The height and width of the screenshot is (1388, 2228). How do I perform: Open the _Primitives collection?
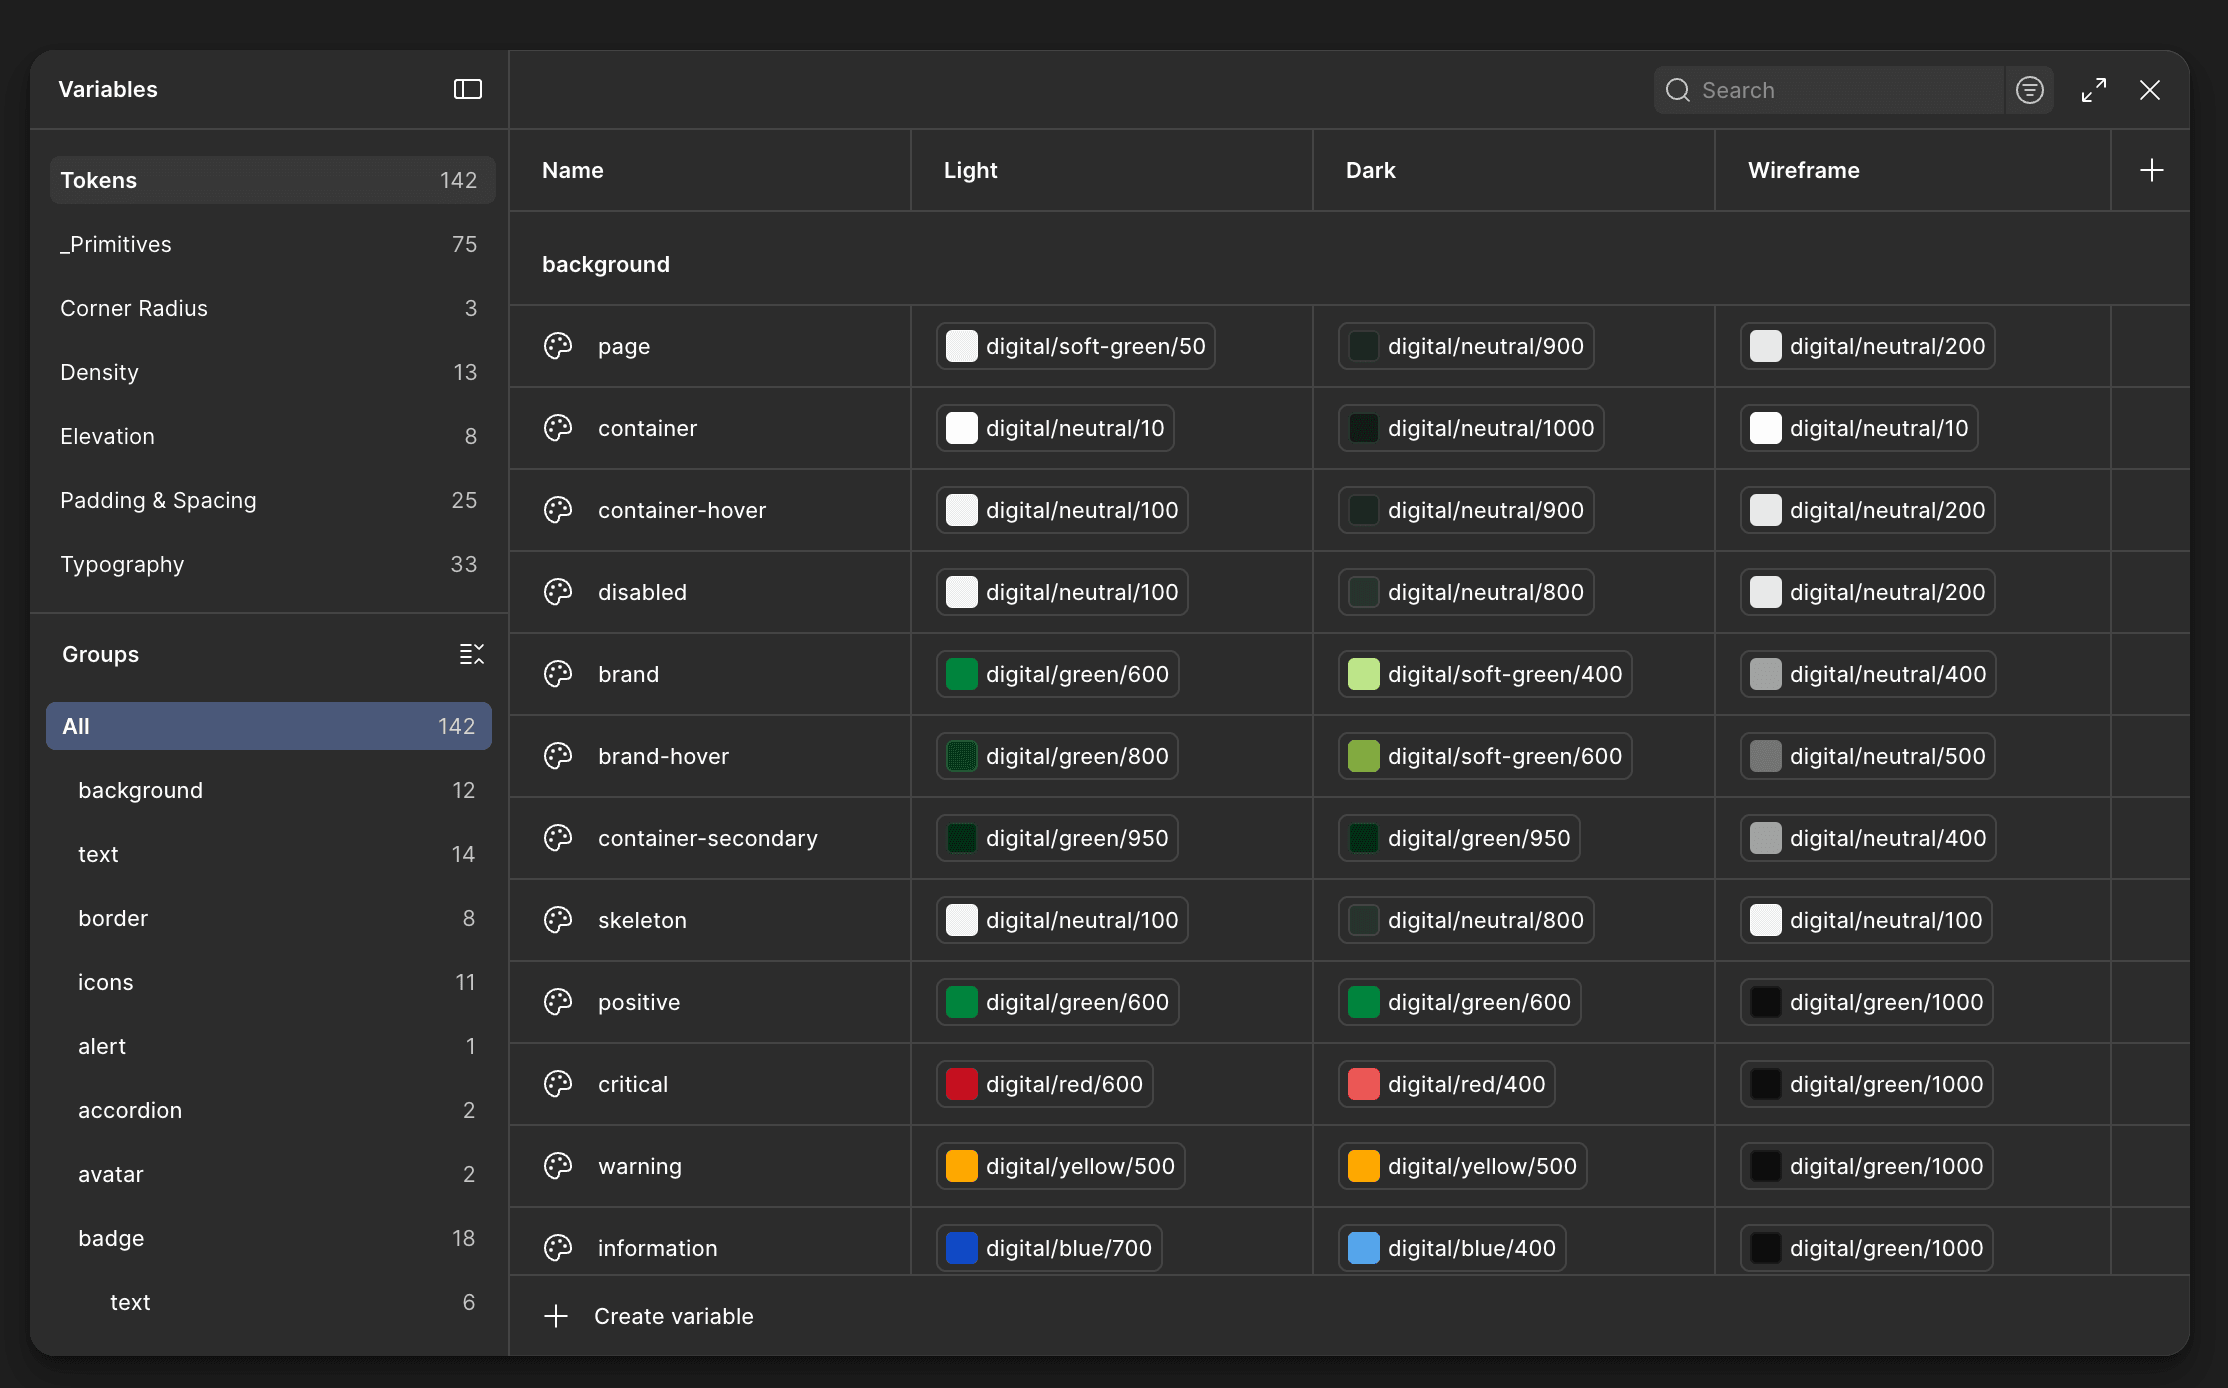click(x=272, y=244)
